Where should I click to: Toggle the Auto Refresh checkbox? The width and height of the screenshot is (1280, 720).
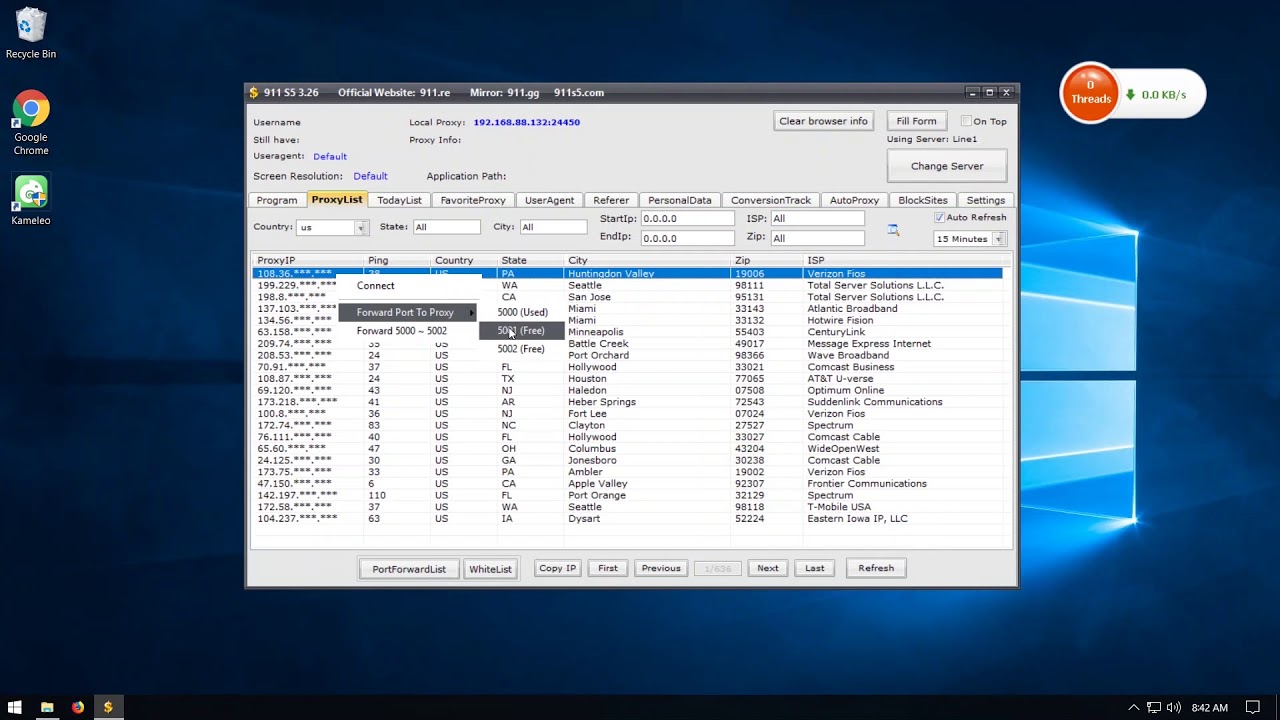pyautogui.click(x=939, y=217)
